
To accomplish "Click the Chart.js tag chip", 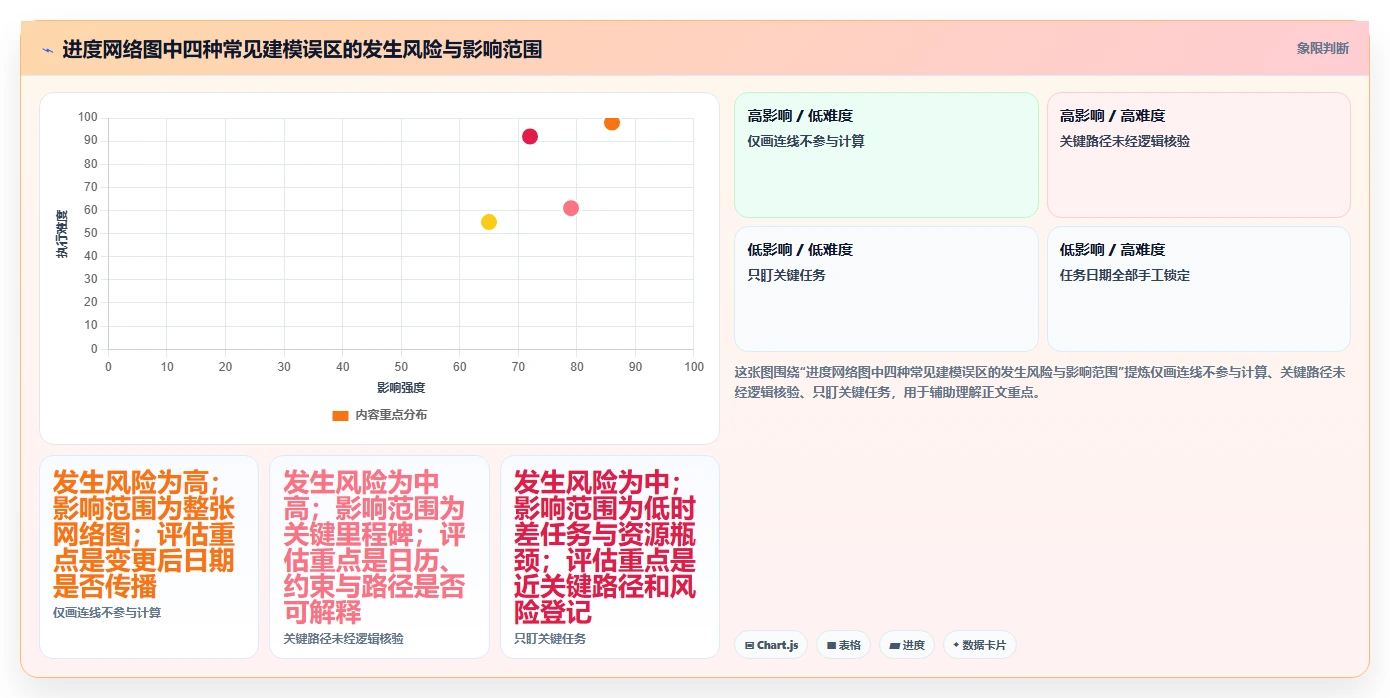I will click(x=771, y=645).
